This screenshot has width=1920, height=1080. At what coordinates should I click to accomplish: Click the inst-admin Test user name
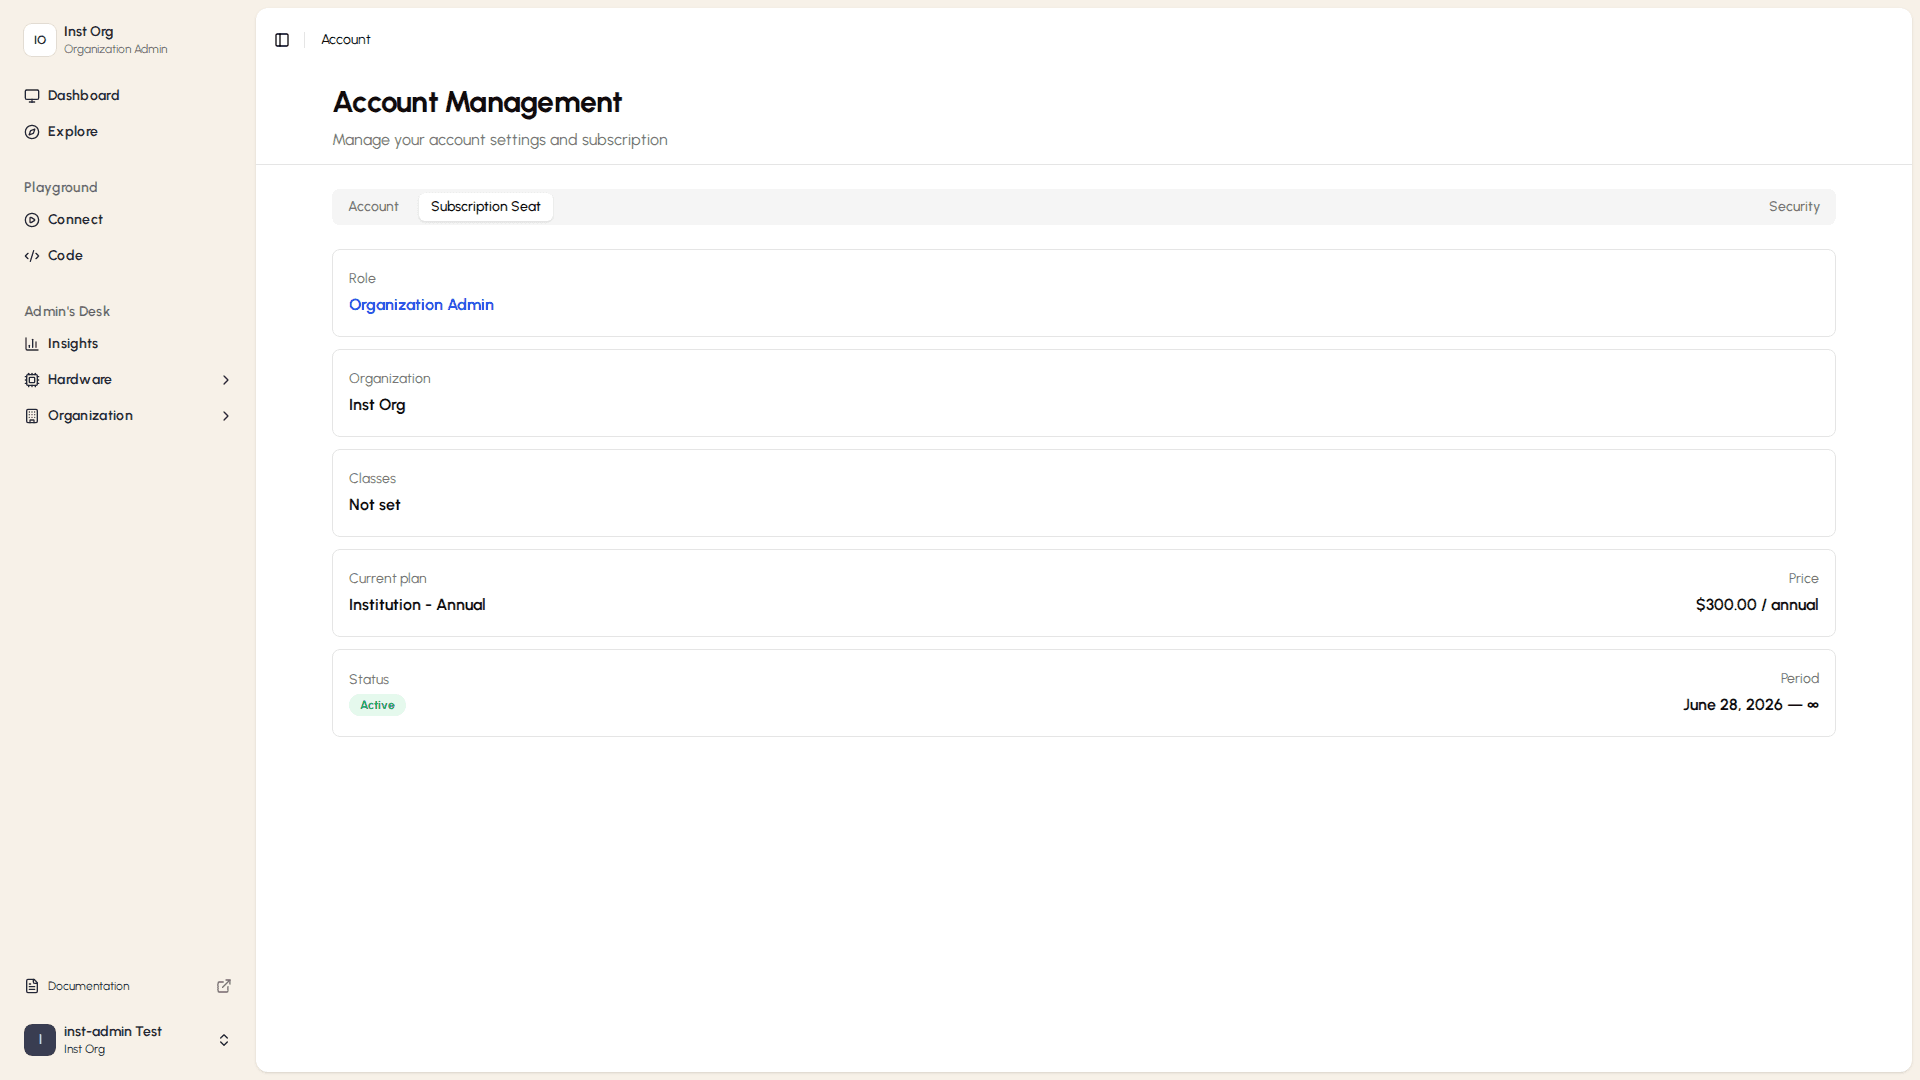pyautogui.click(x=113, y=1032)
